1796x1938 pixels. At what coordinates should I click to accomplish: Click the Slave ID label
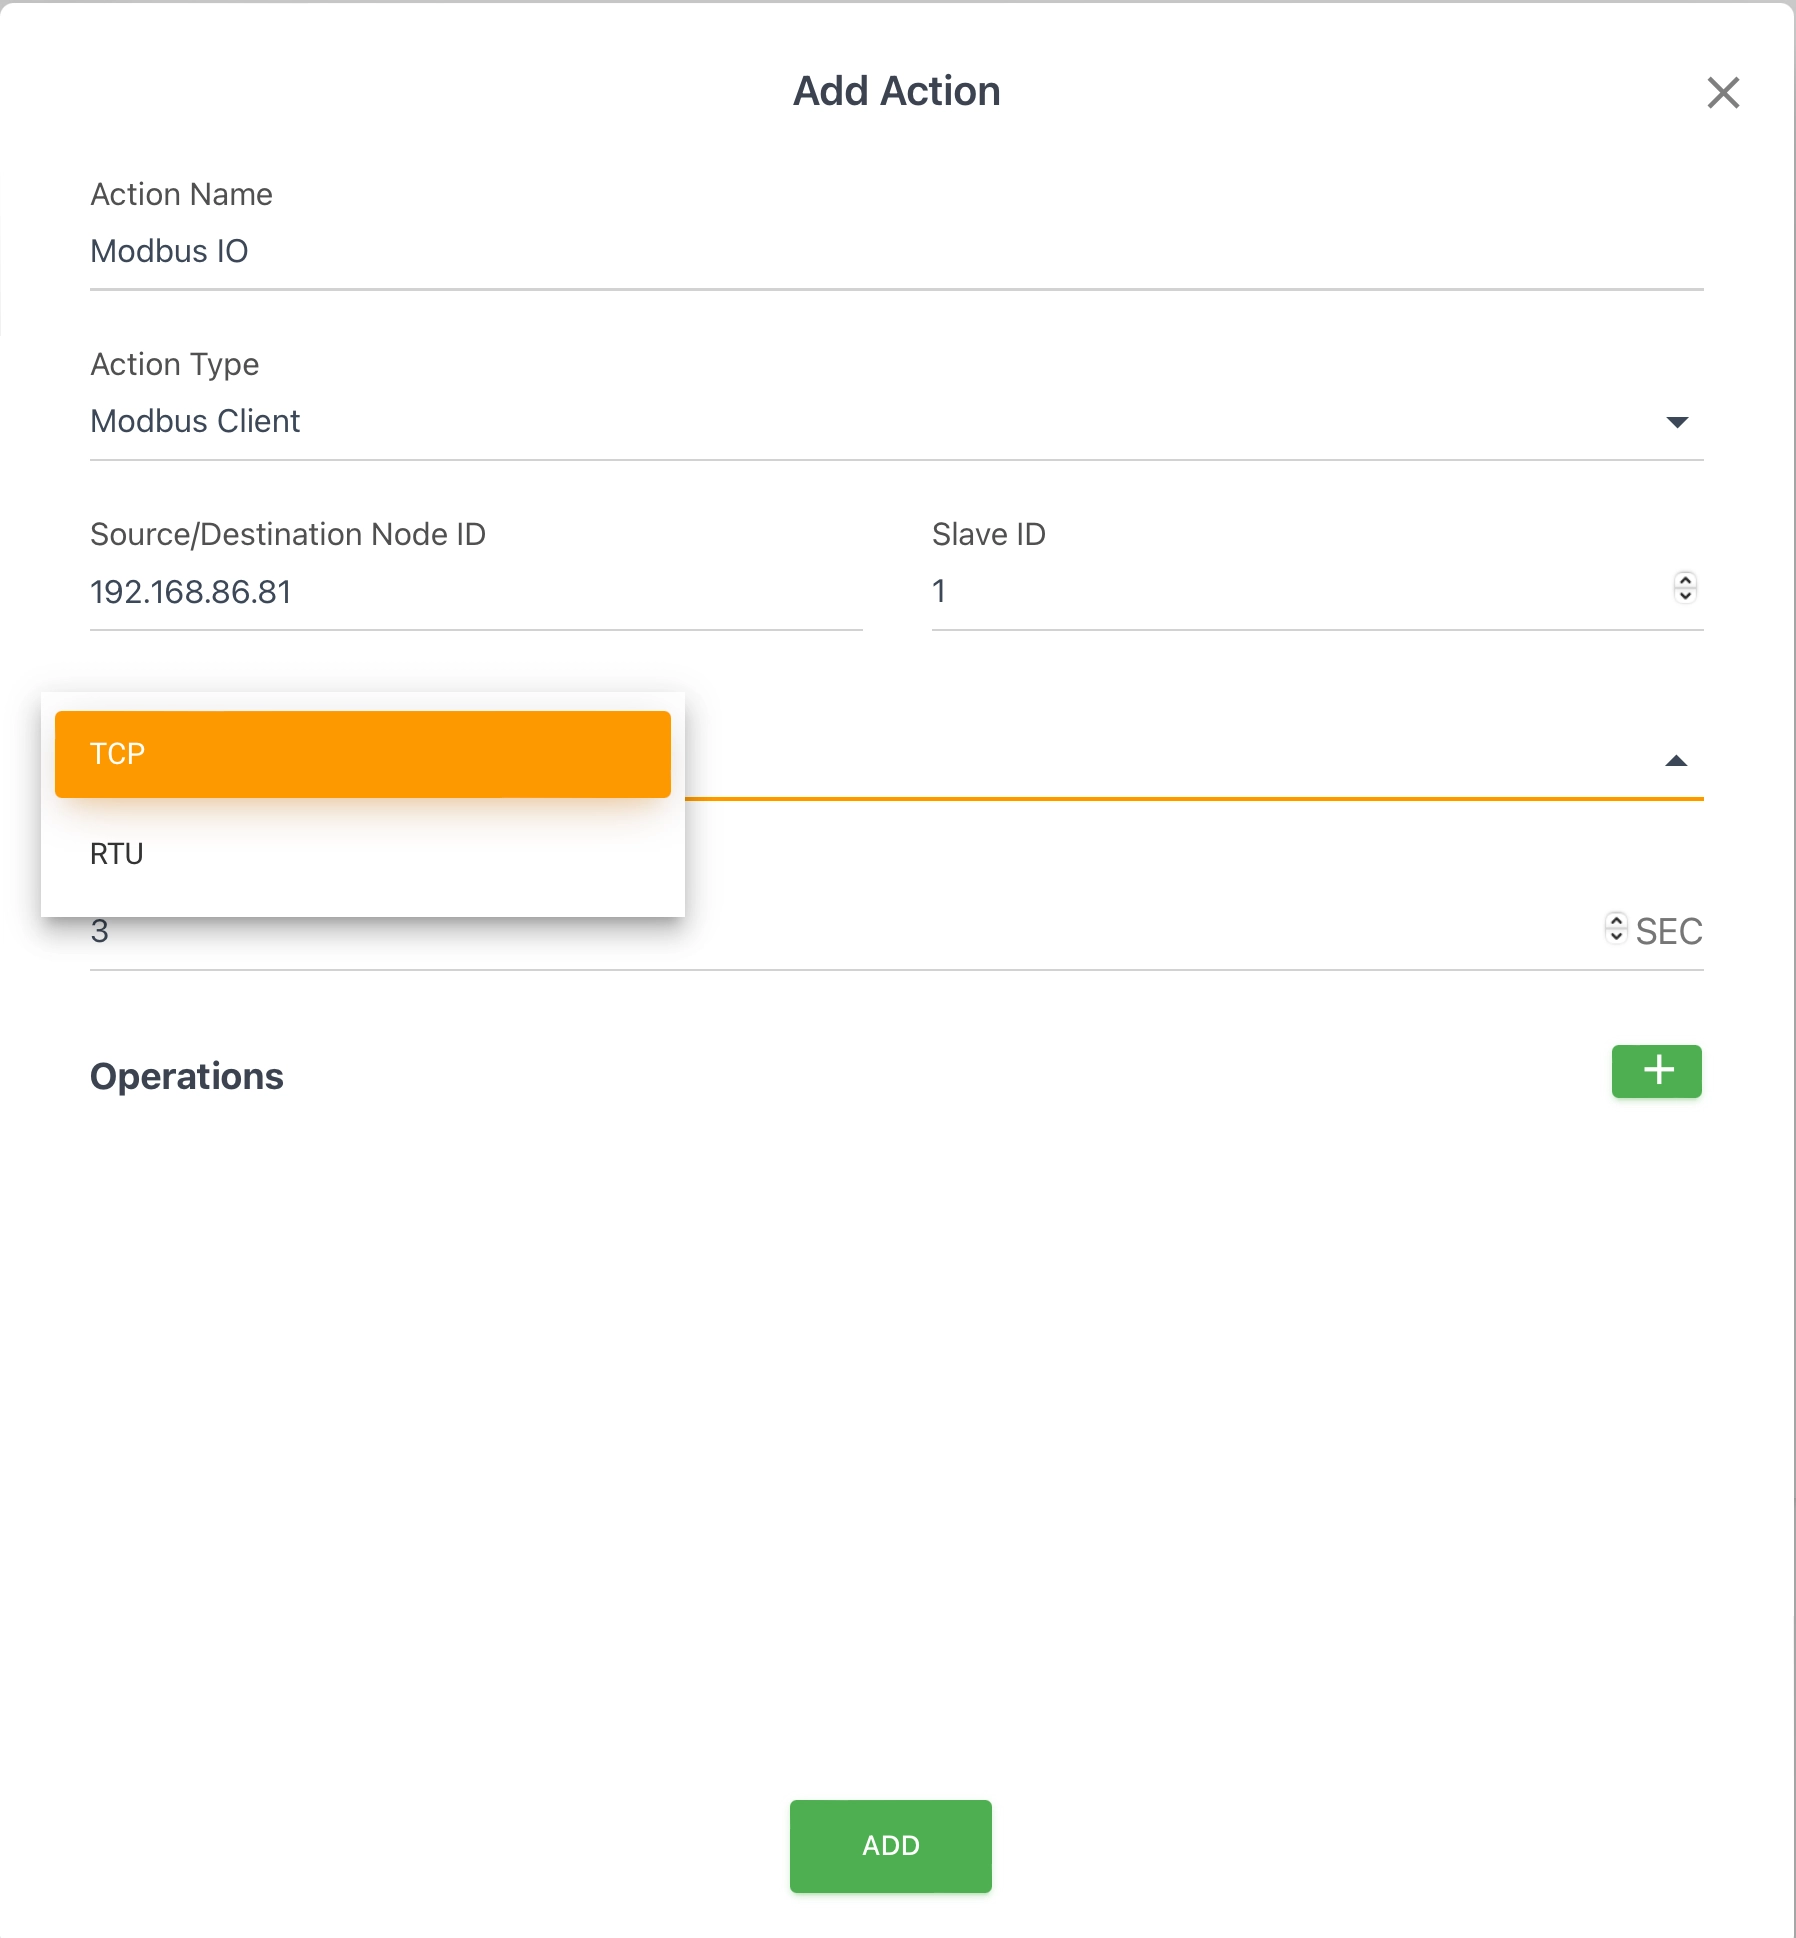pyautogui.click(x=989, y=535)
